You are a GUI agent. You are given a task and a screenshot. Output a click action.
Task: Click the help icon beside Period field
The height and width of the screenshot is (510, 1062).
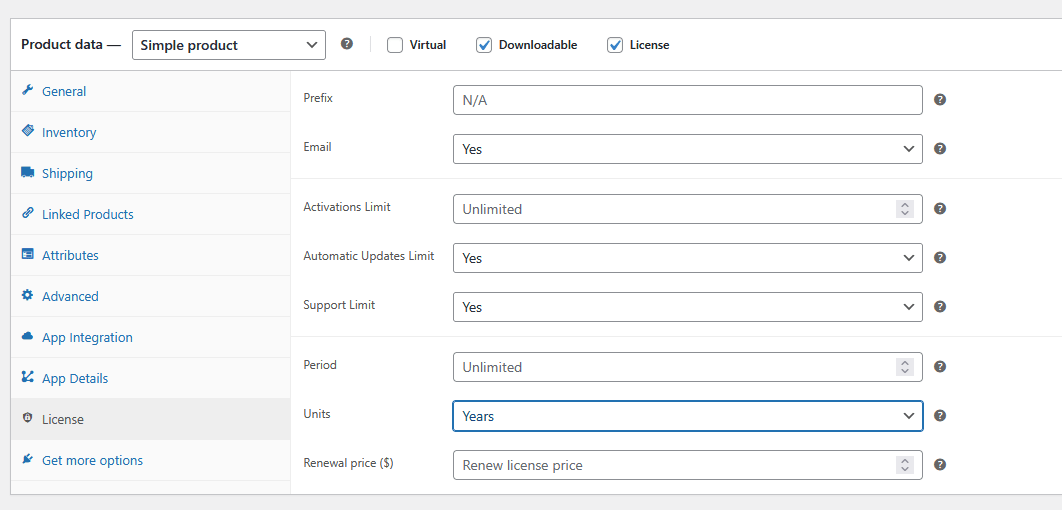[x=940, y=367]
